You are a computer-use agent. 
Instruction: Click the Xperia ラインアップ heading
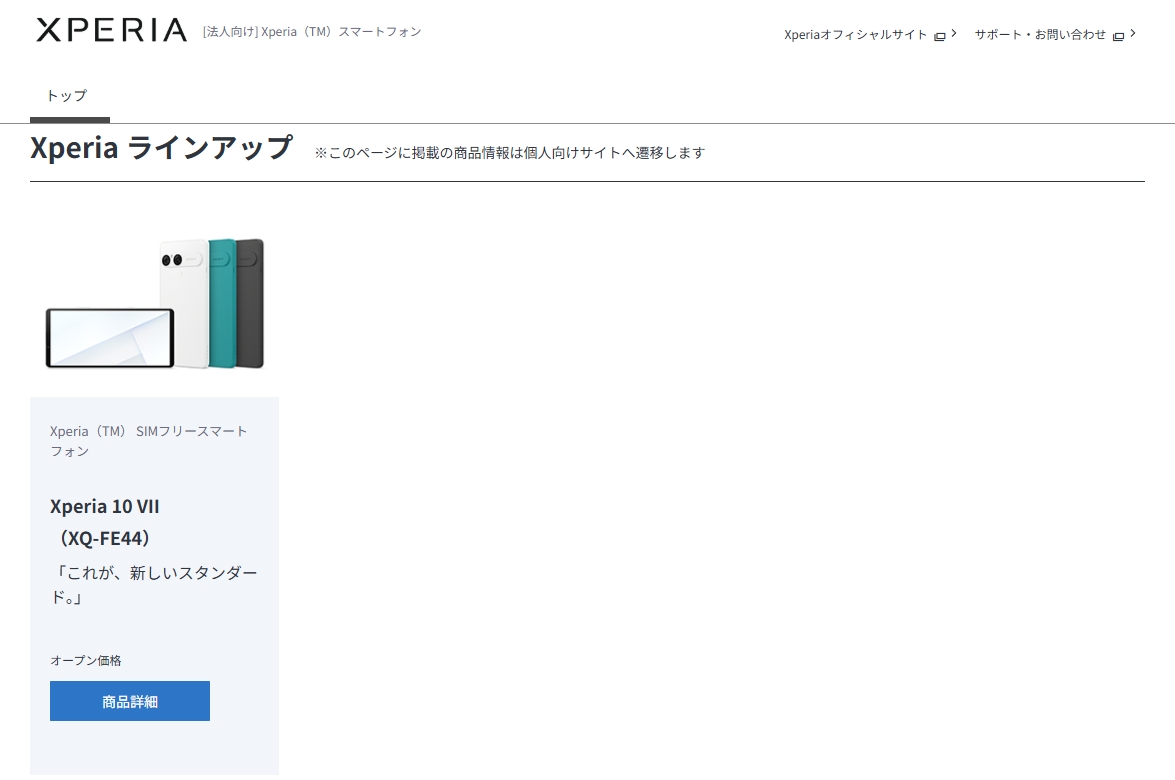tap(161, 148)
